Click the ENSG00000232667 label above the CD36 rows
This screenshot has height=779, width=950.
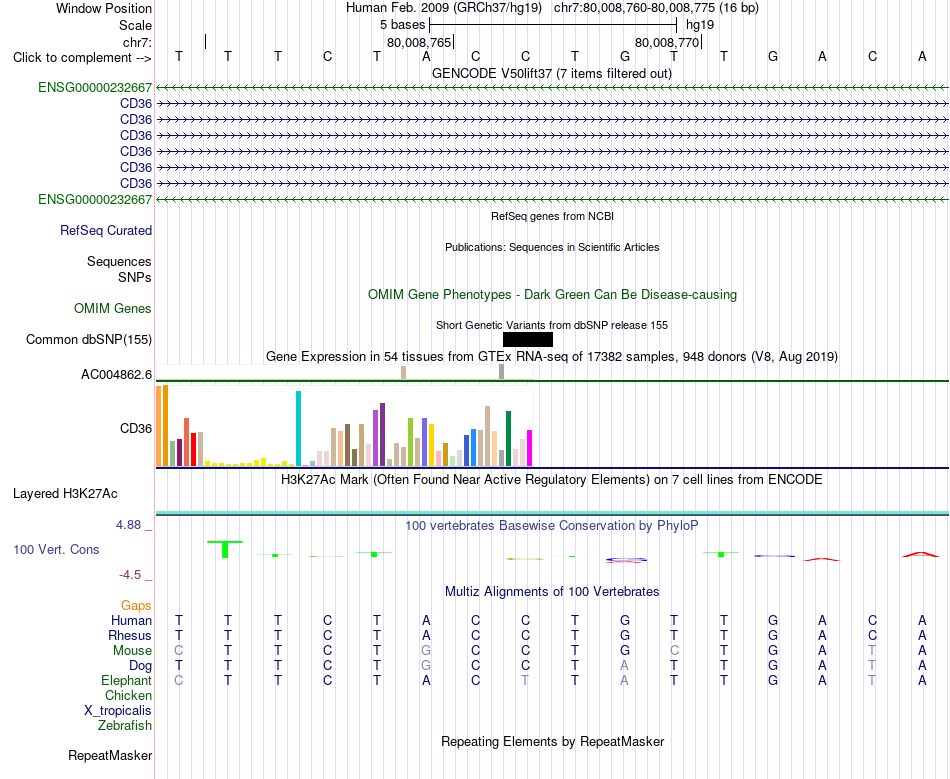click(95, 88)
